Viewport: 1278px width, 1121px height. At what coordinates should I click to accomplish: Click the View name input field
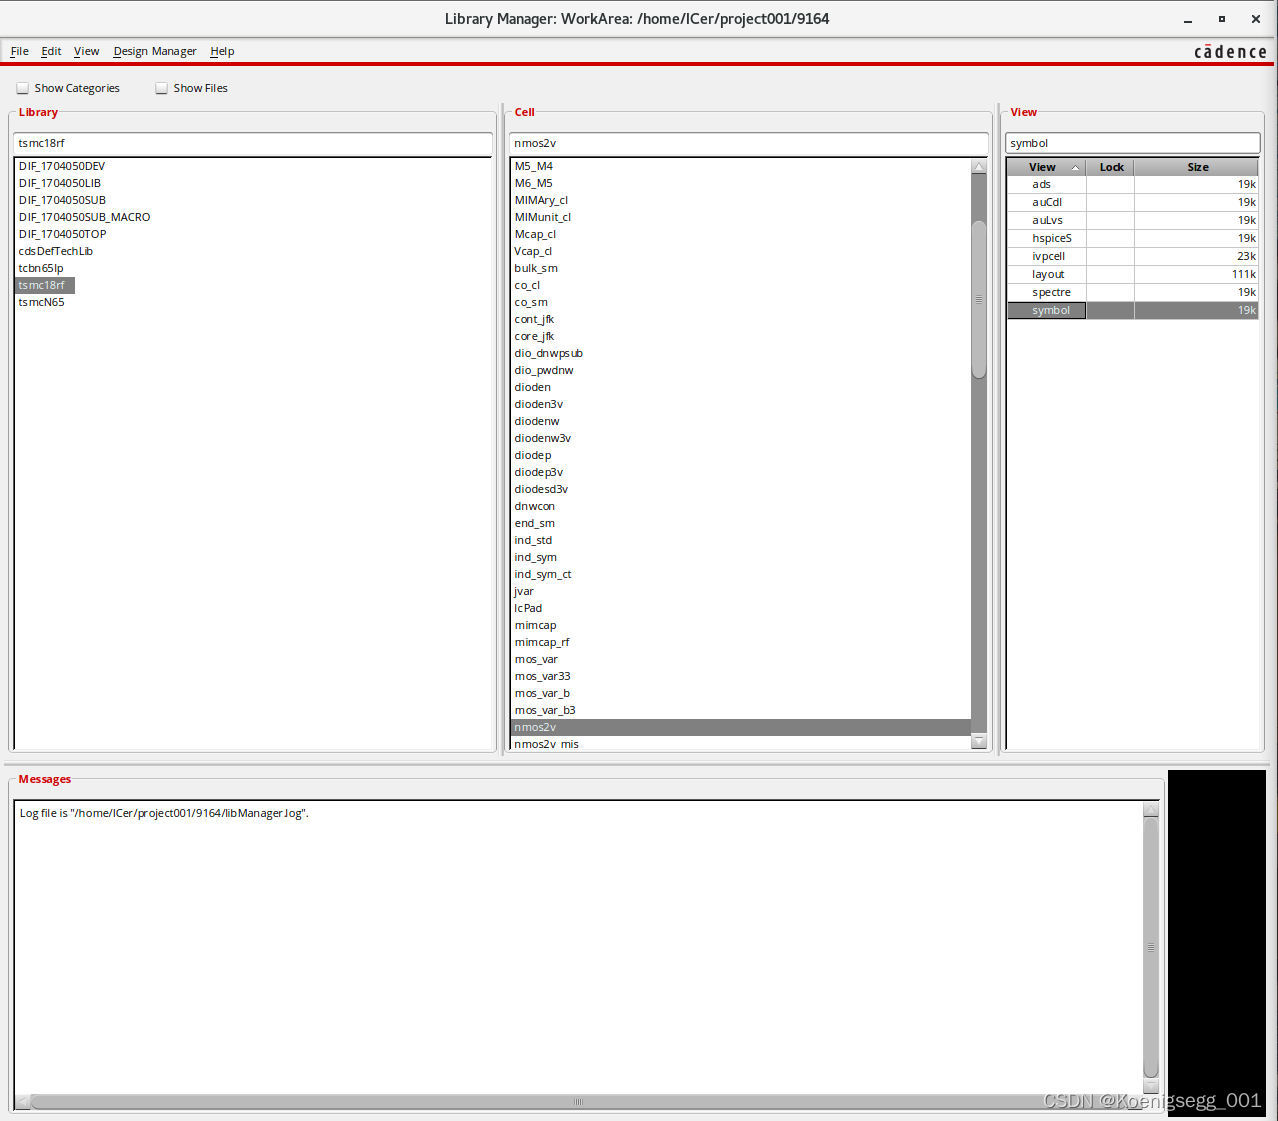pos(1132,143)
